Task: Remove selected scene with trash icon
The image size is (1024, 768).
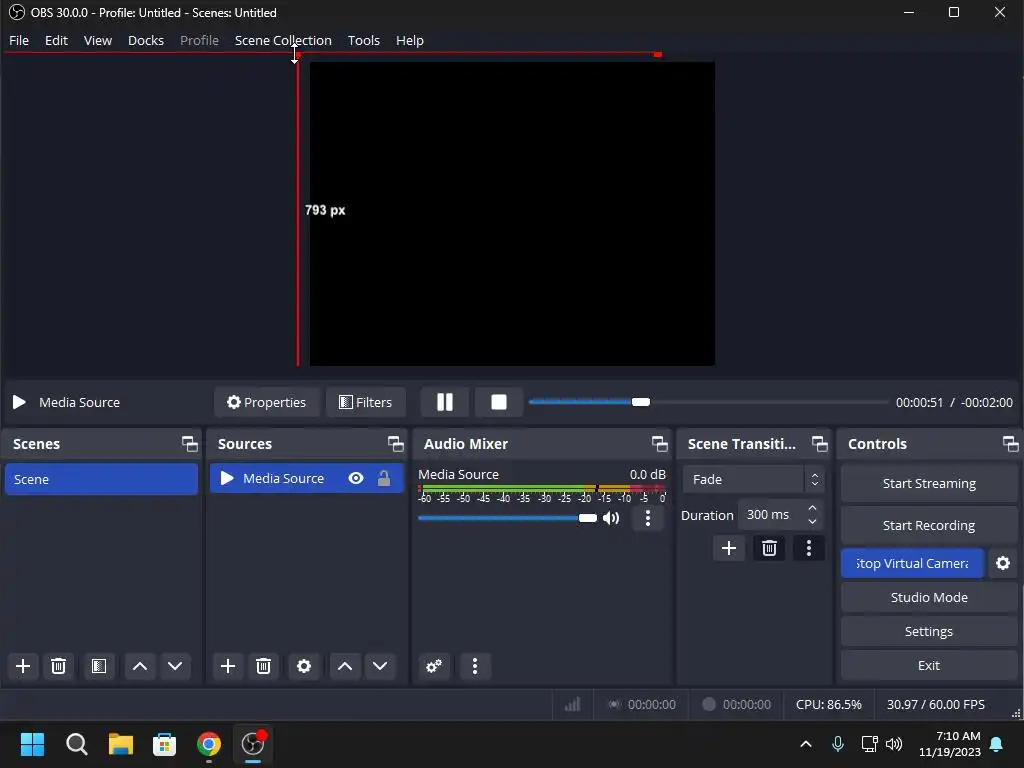Action: click(58, 667)
